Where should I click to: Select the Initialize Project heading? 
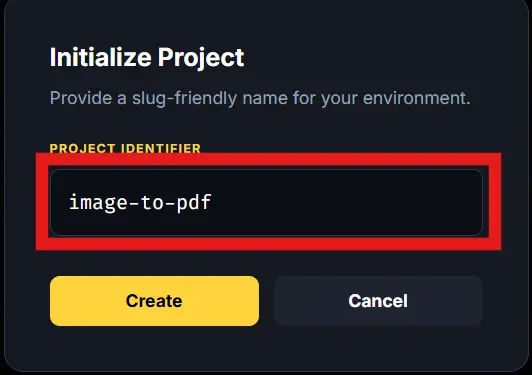tap(147, 57)
